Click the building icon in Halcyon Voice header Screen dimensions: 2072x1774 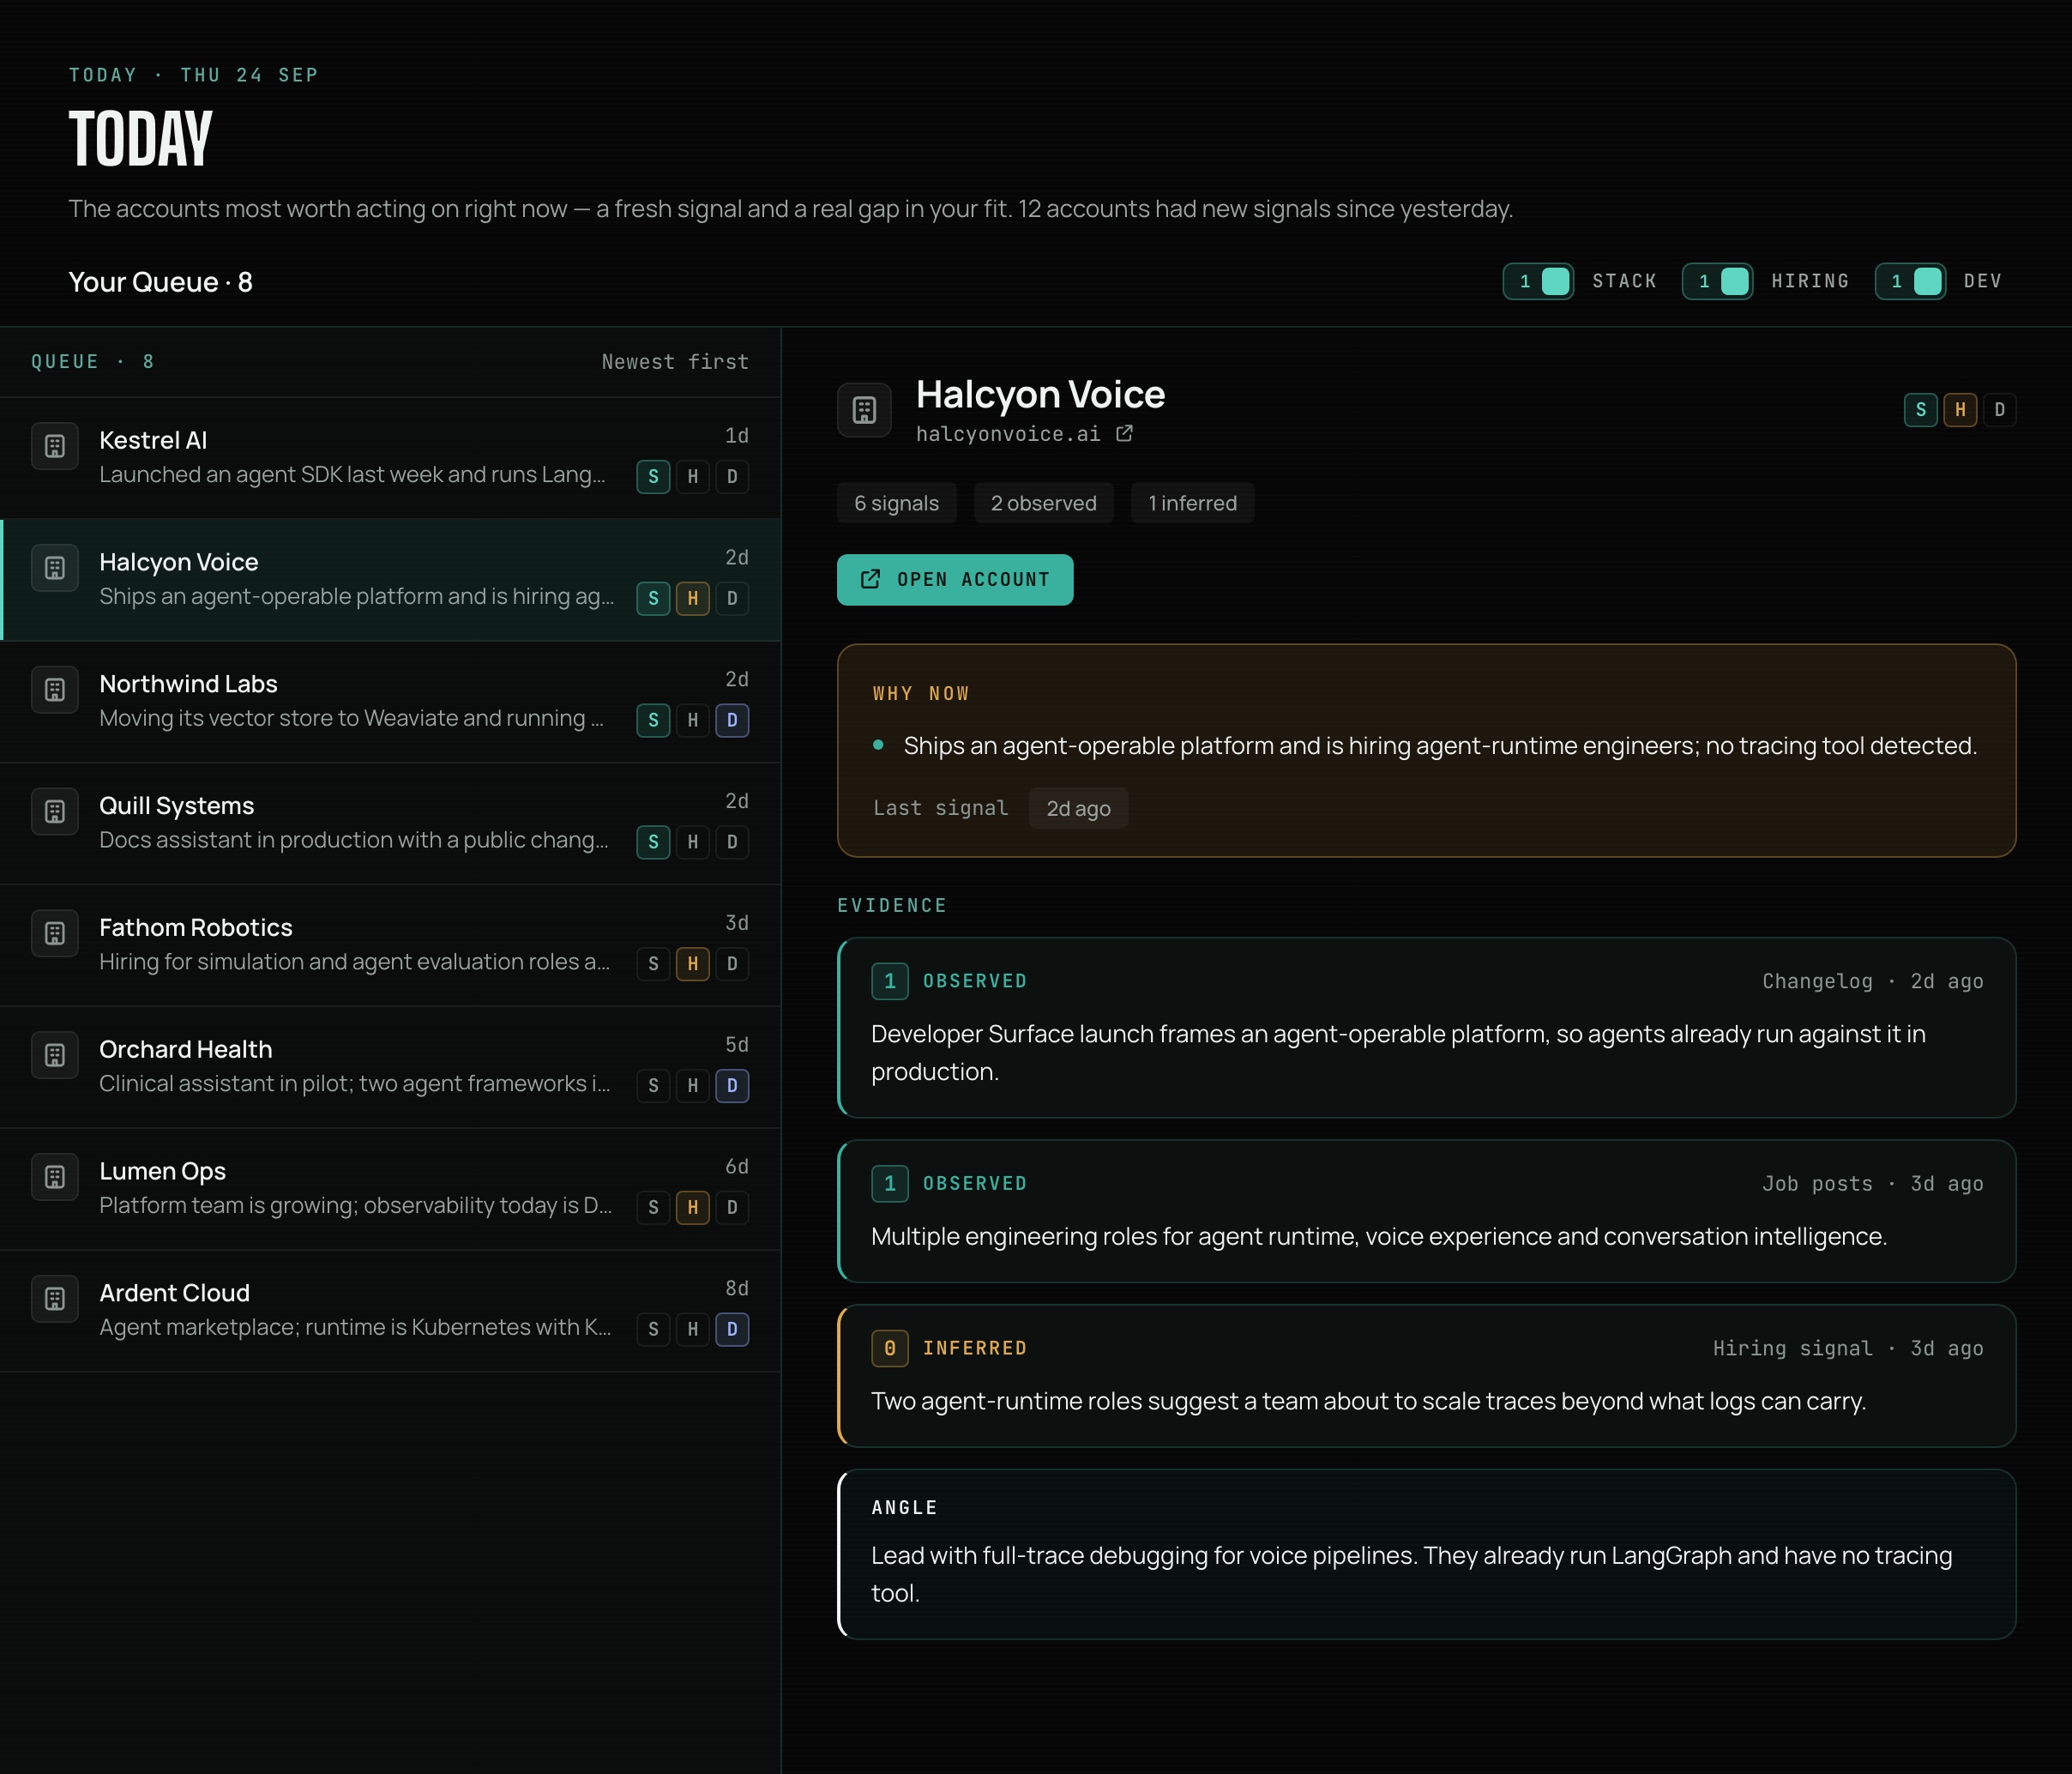pyautogui.click(x=864, y=410)
